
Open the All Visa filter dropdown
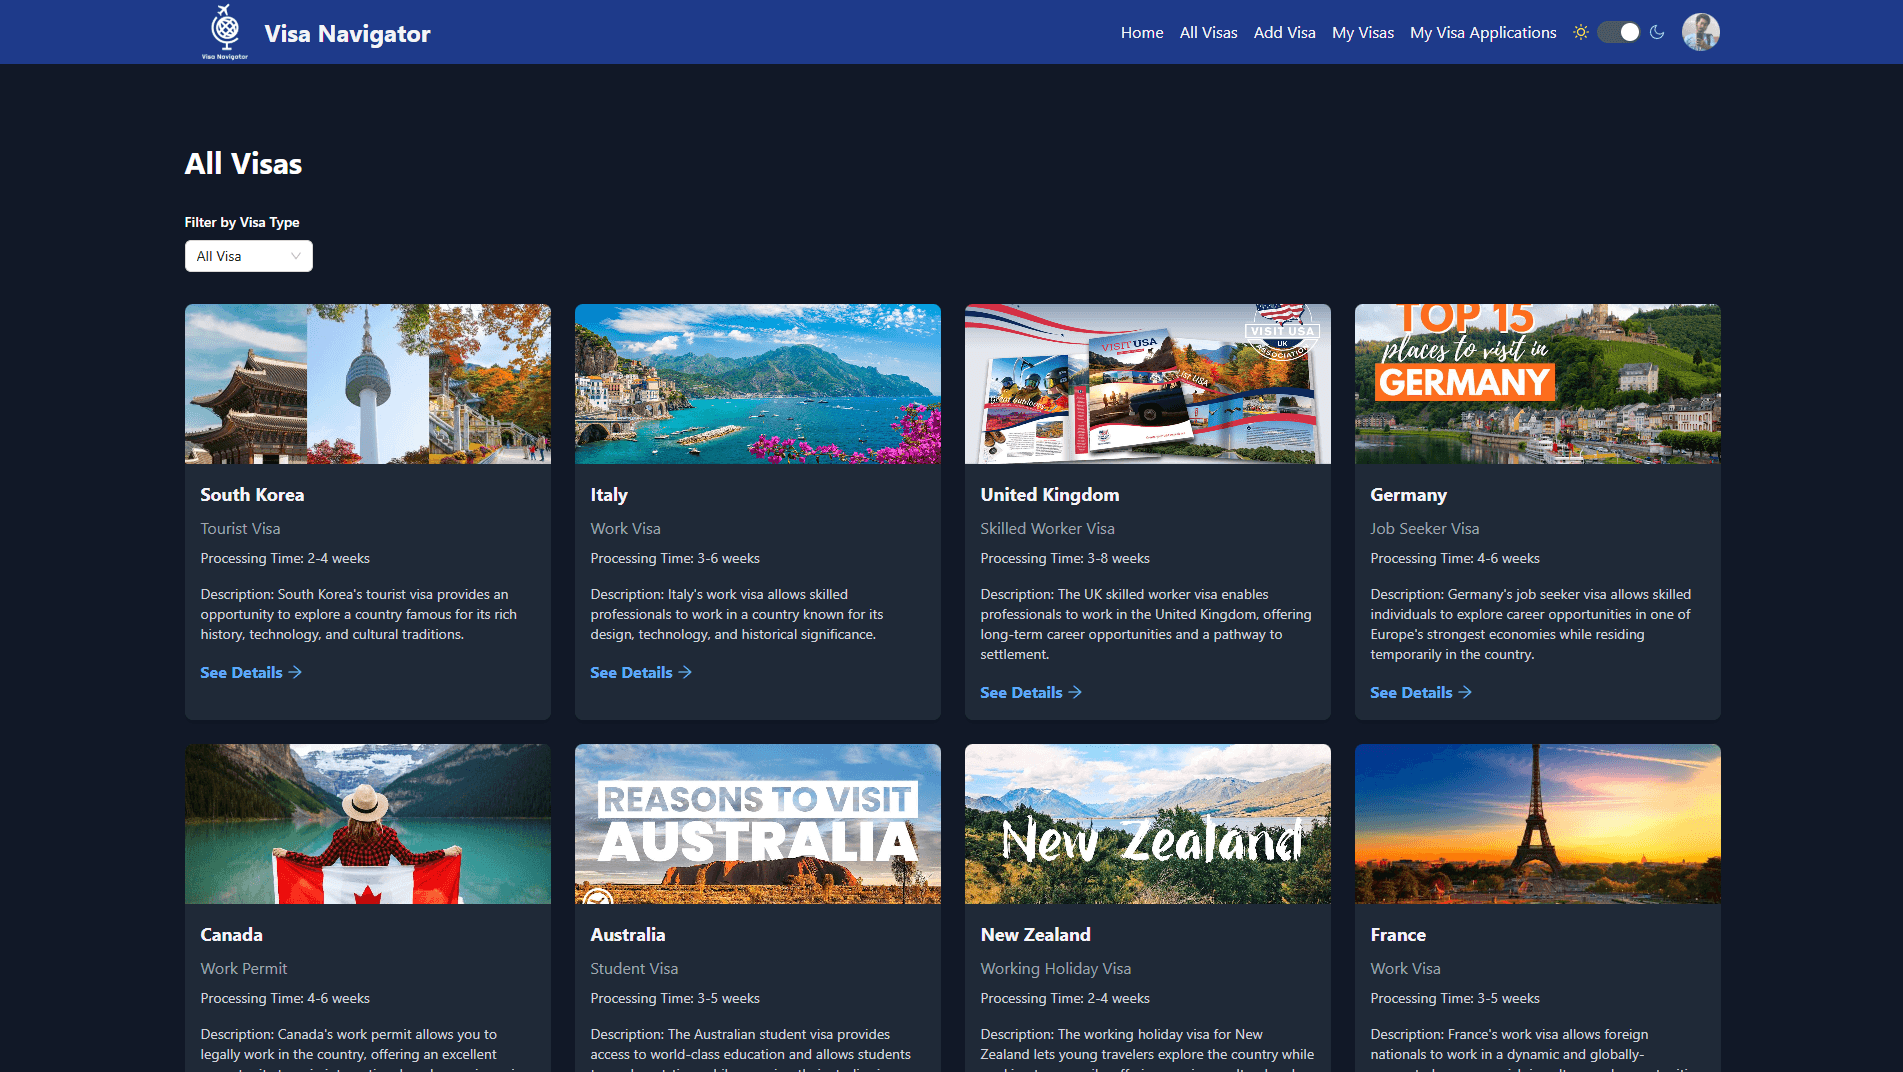pyautogui.click(x=248, y=256)
